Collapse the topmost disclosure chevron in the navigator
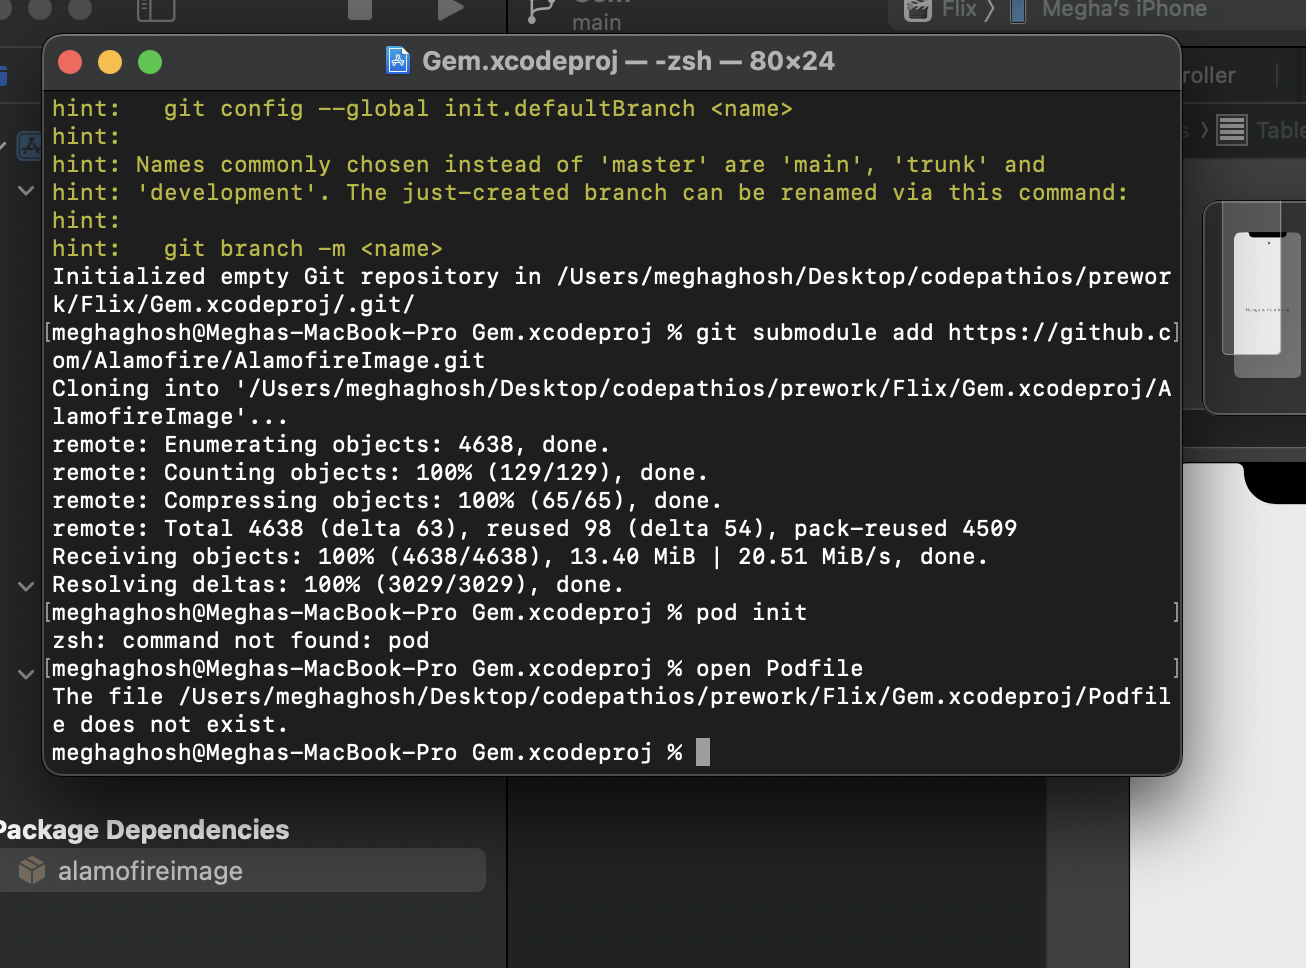 [x=25, y=190]
